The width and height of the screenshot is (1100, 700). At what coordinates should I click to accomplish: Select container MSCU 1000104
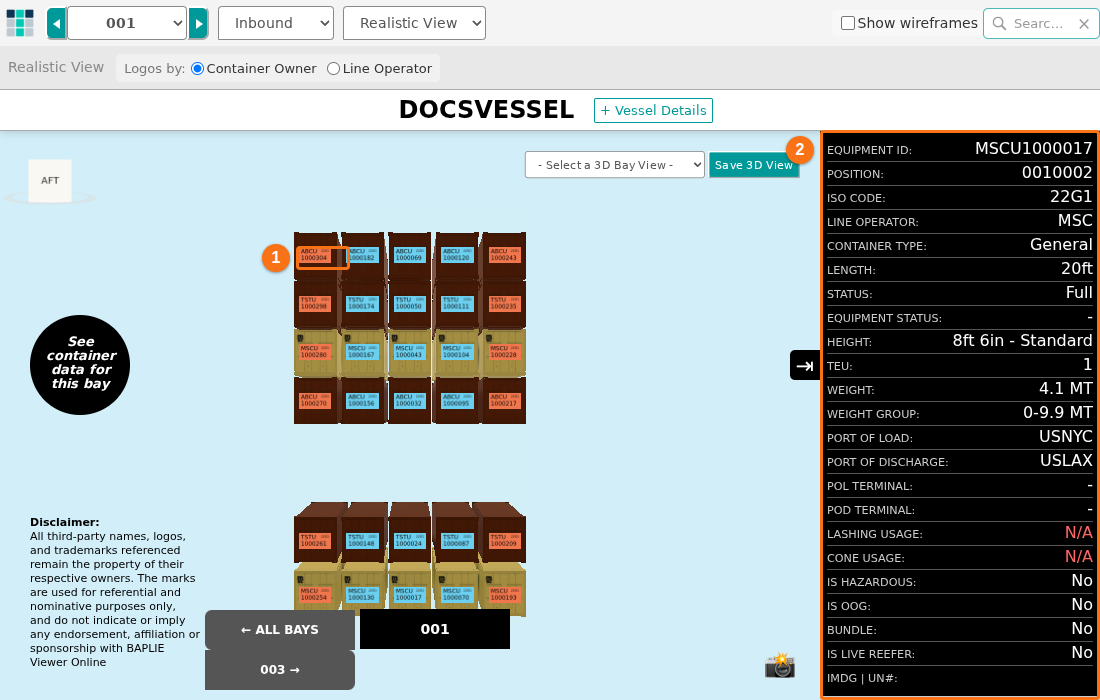pos(456,351)
